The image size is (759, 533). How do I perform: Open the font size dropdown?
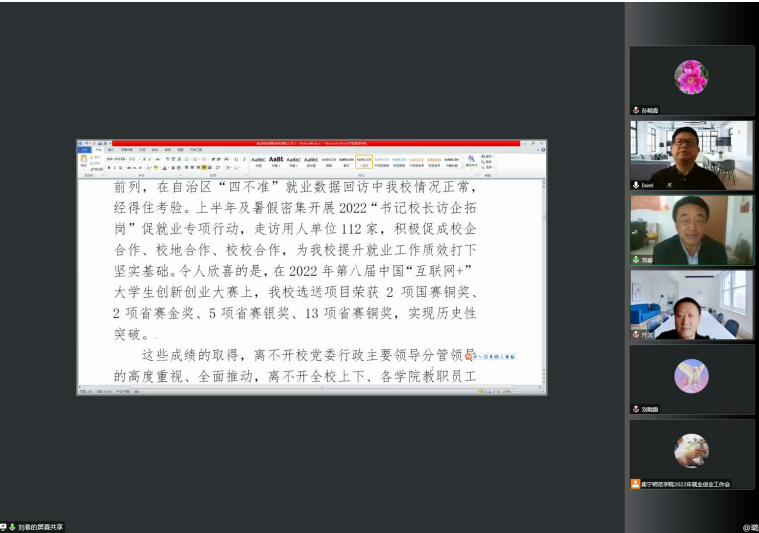click(x=136, y=159)
